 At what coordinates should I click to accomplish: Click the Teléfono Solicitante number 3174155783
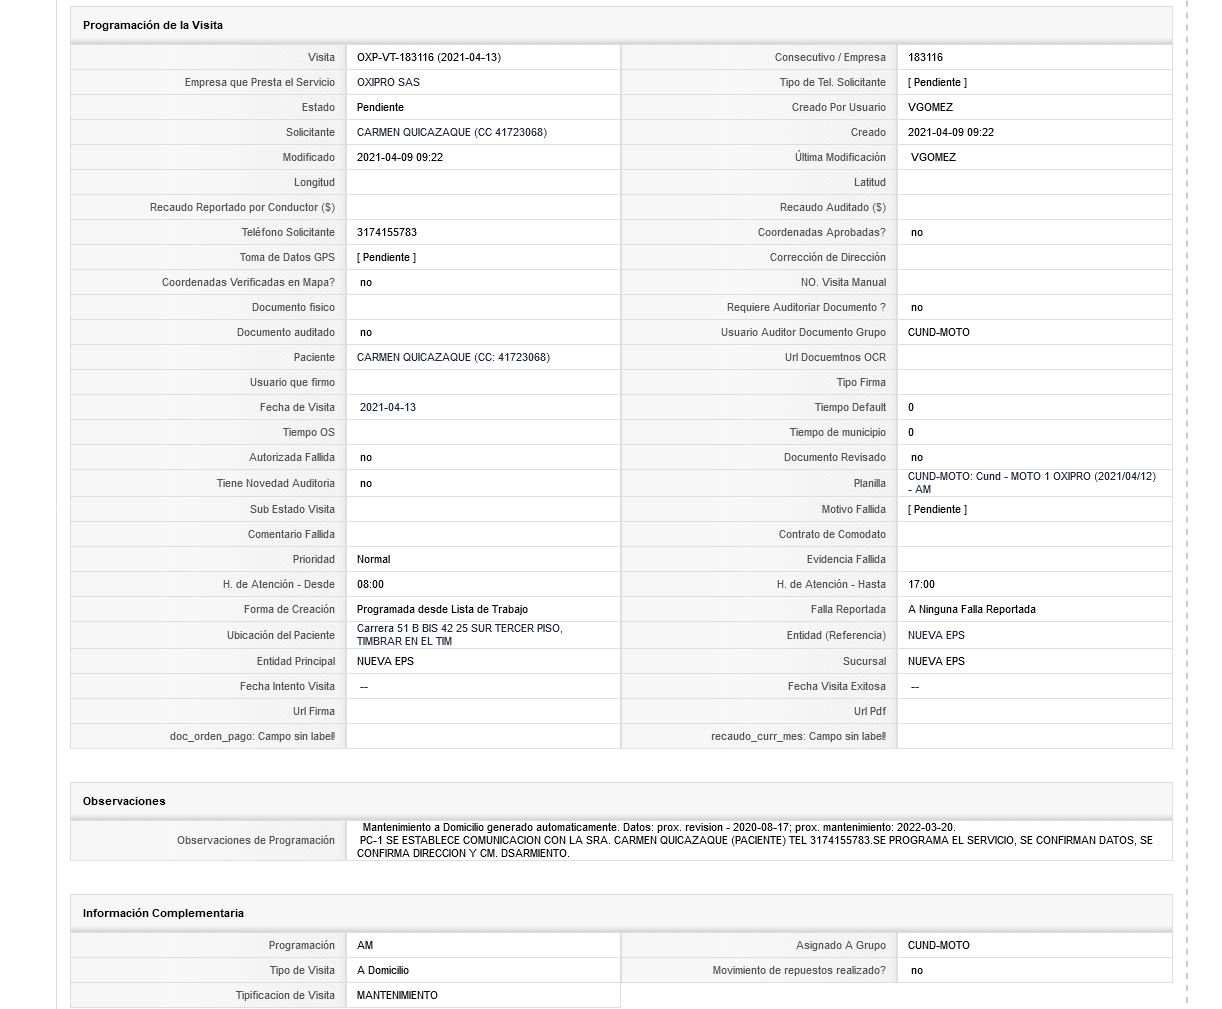[387, 232]
